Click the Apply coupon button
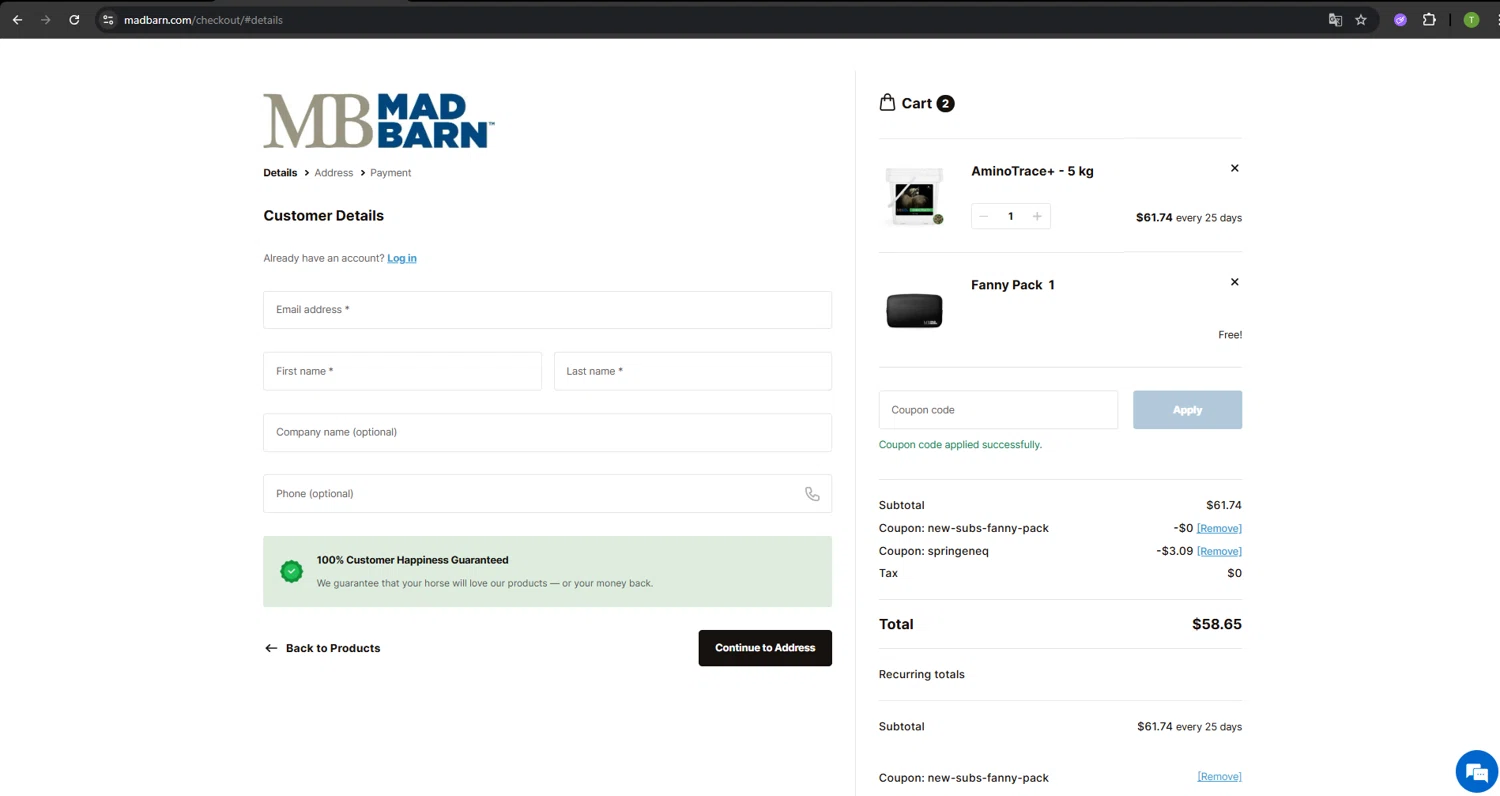This screenshot has width=1500, height=796. [1187, 410]
